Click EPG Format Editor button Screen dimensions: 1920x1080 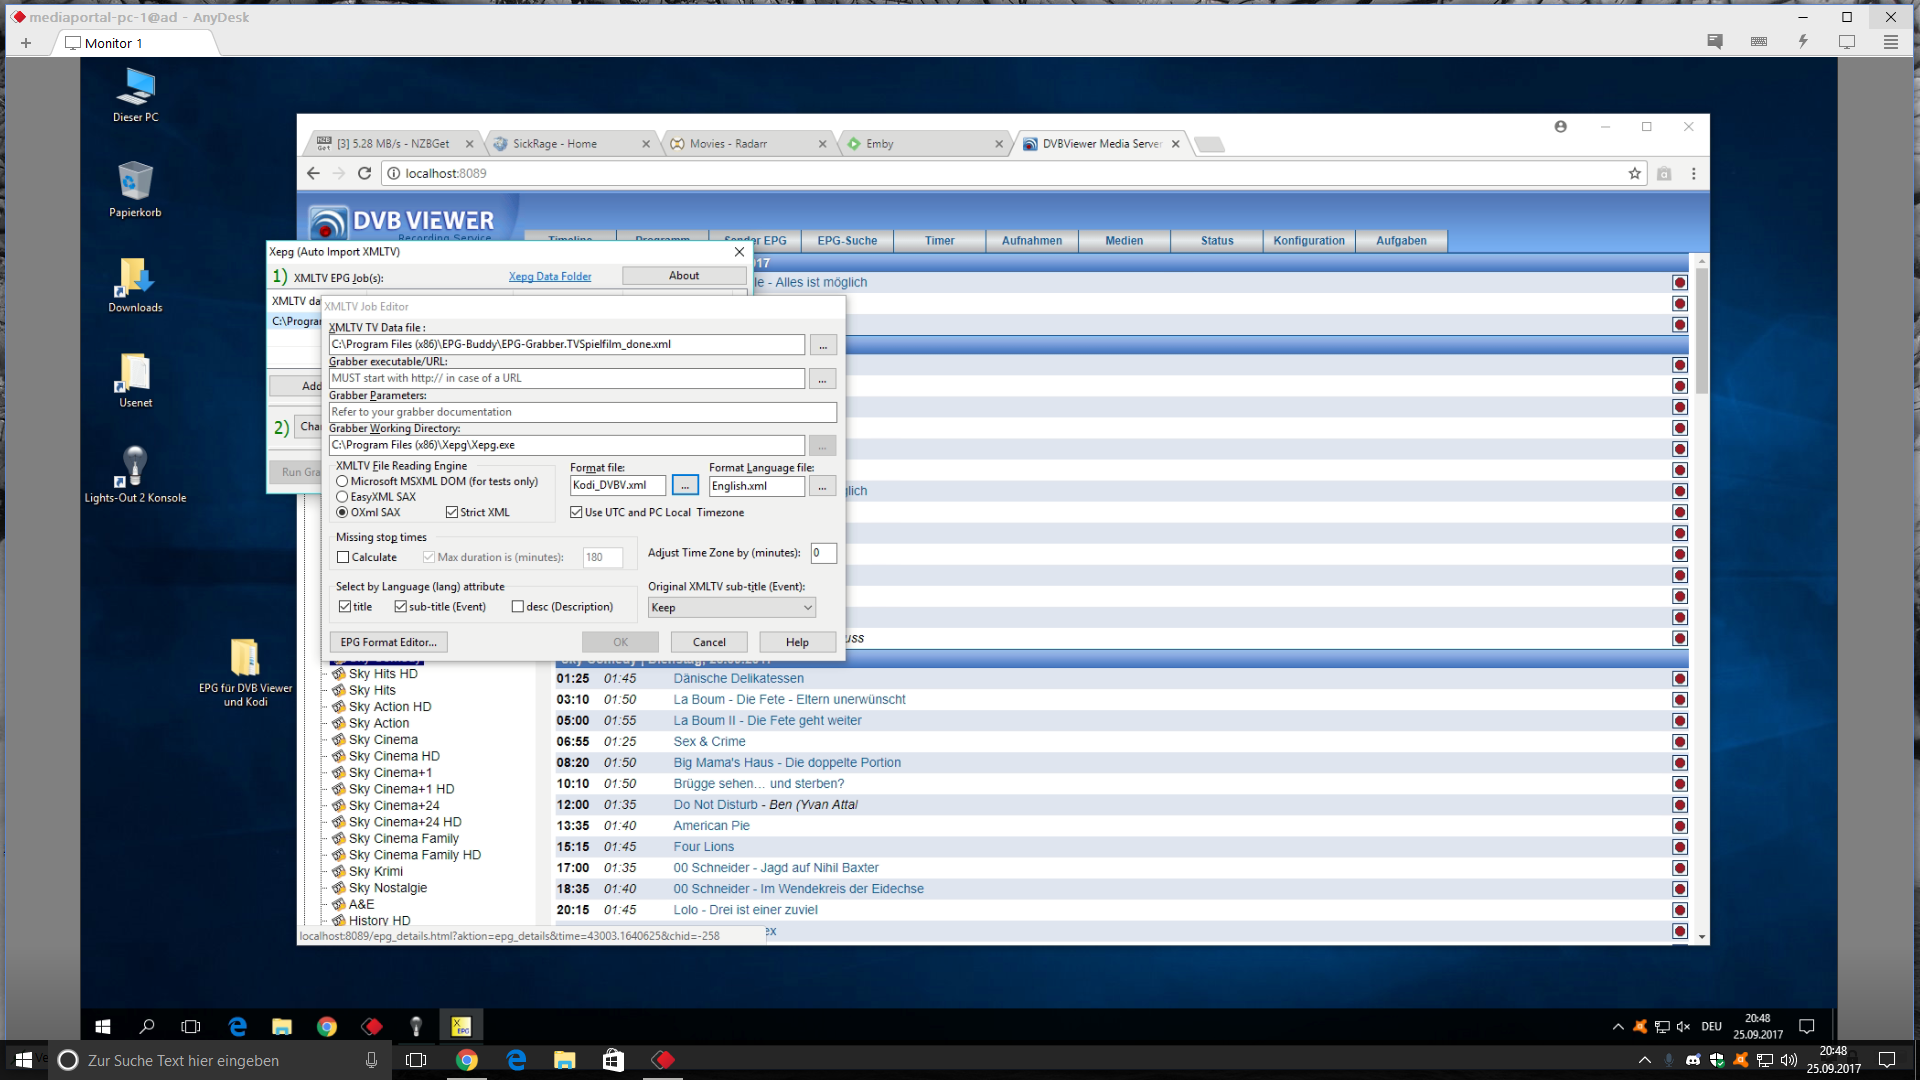(x=388, y=643)
